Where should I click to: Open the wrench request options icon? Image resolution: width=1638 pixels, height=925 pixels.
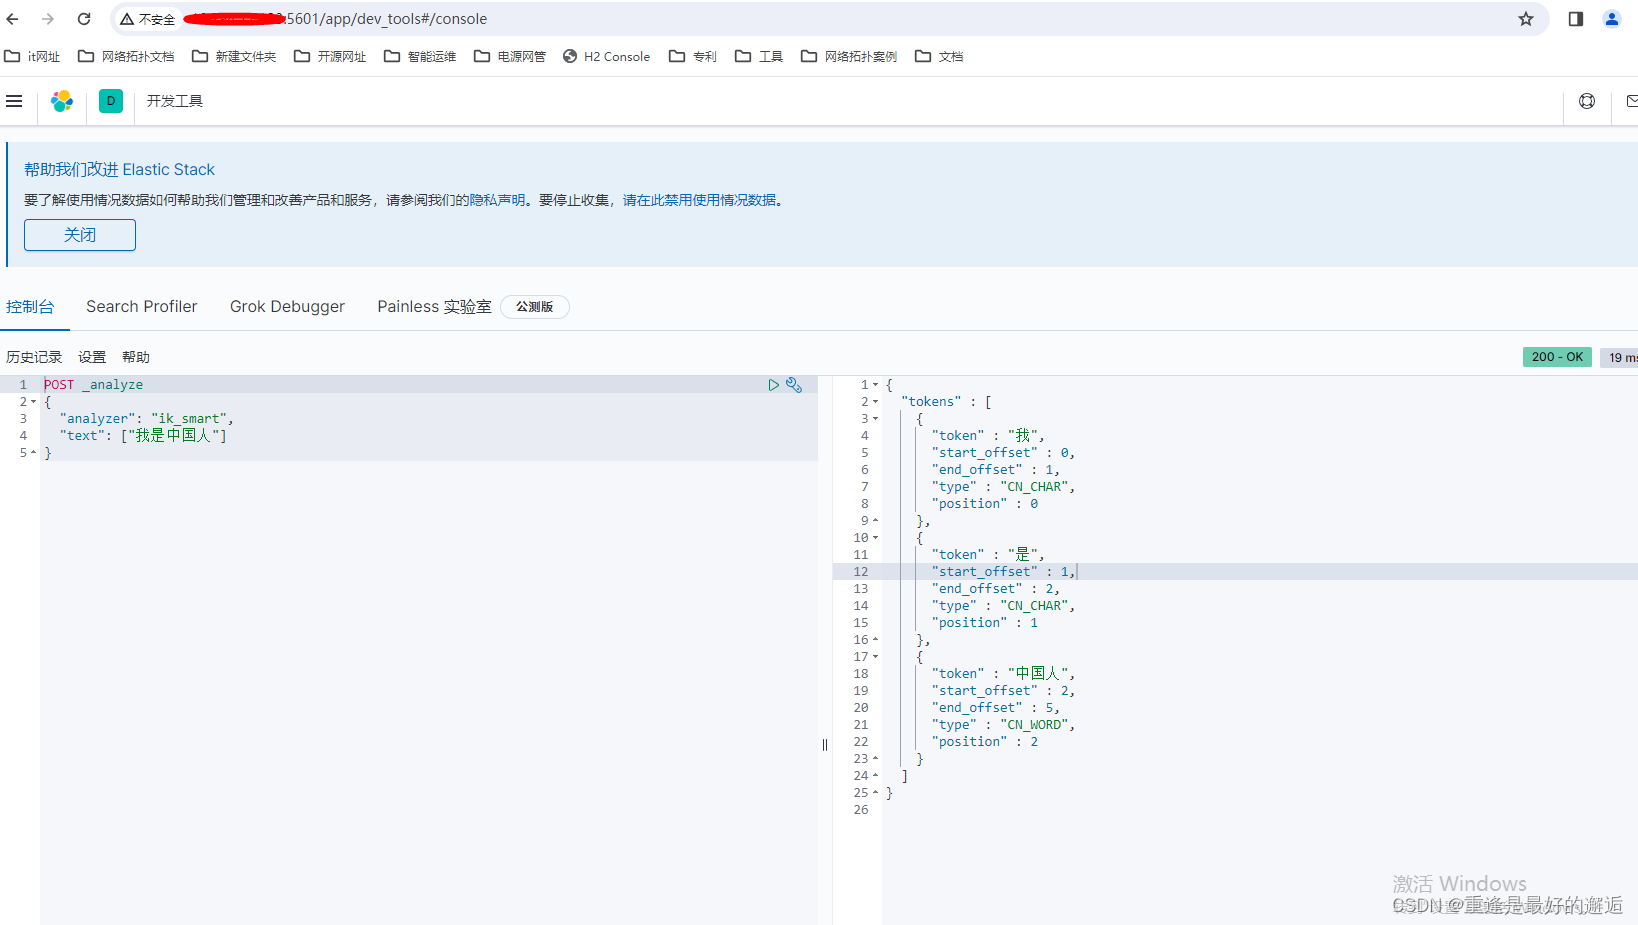pyautogui.click(x=794, y=384)
